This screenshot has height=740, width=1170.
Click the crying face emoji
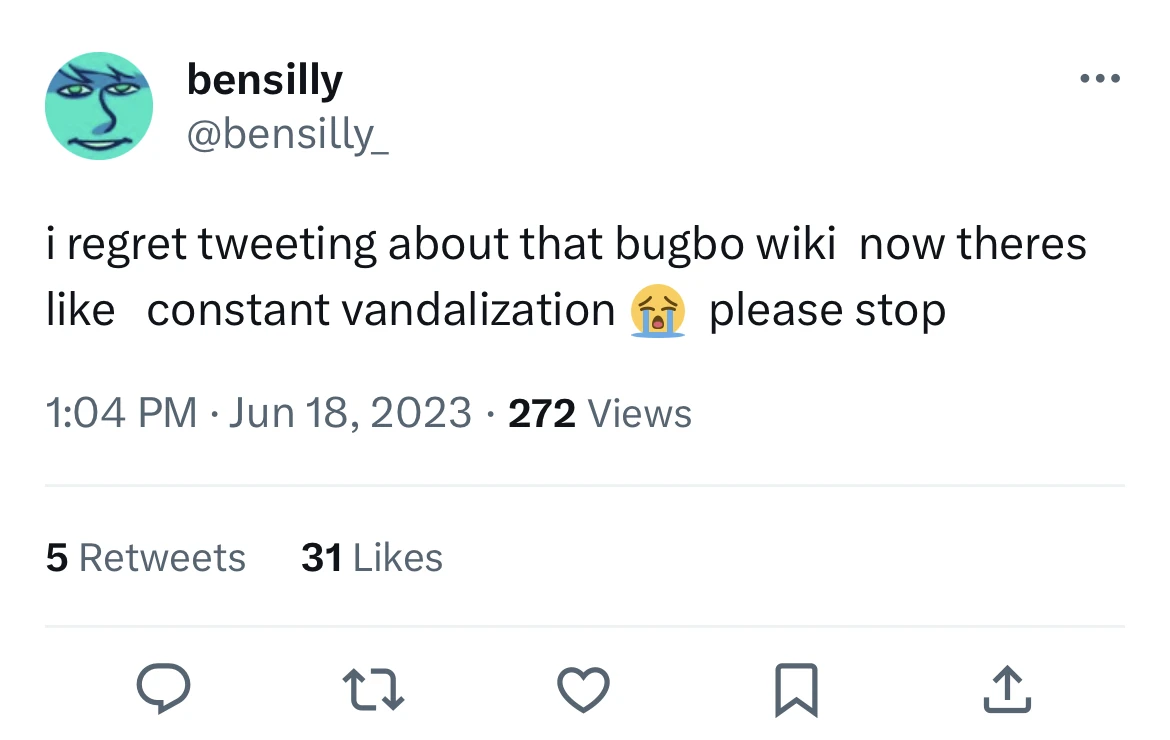[x=658, y=311]
